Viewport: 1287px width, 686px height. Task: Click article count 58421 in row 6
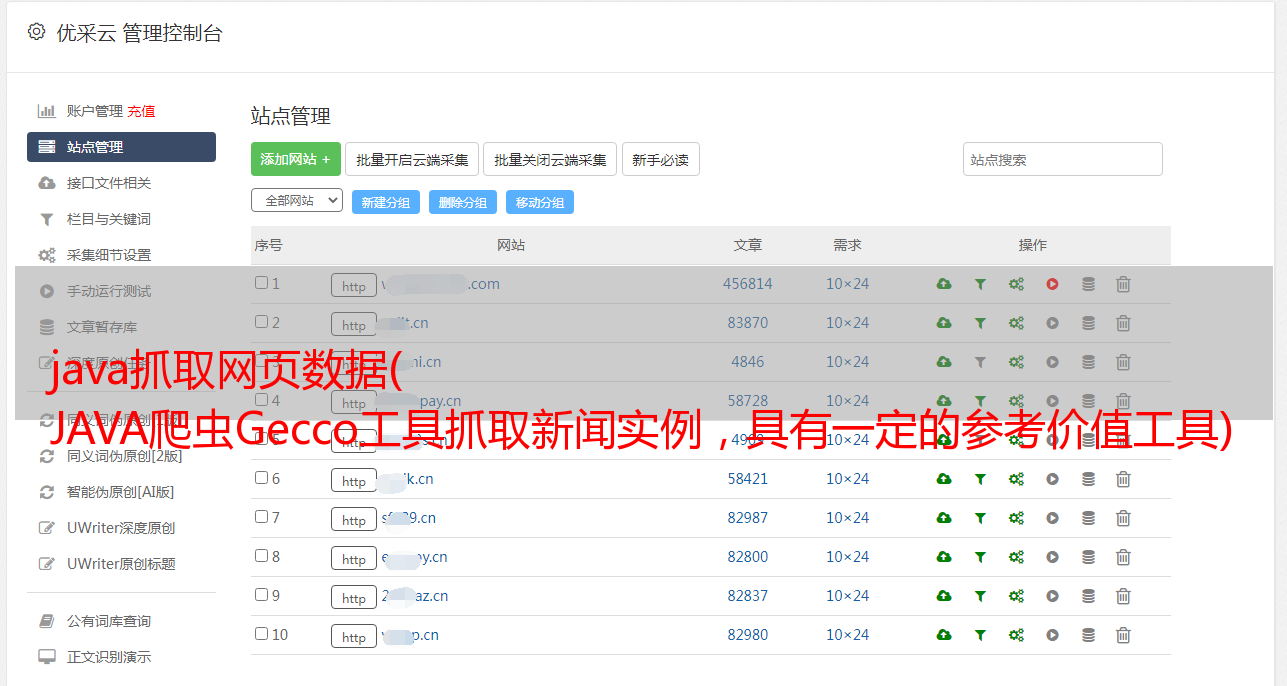click(748, 479)
